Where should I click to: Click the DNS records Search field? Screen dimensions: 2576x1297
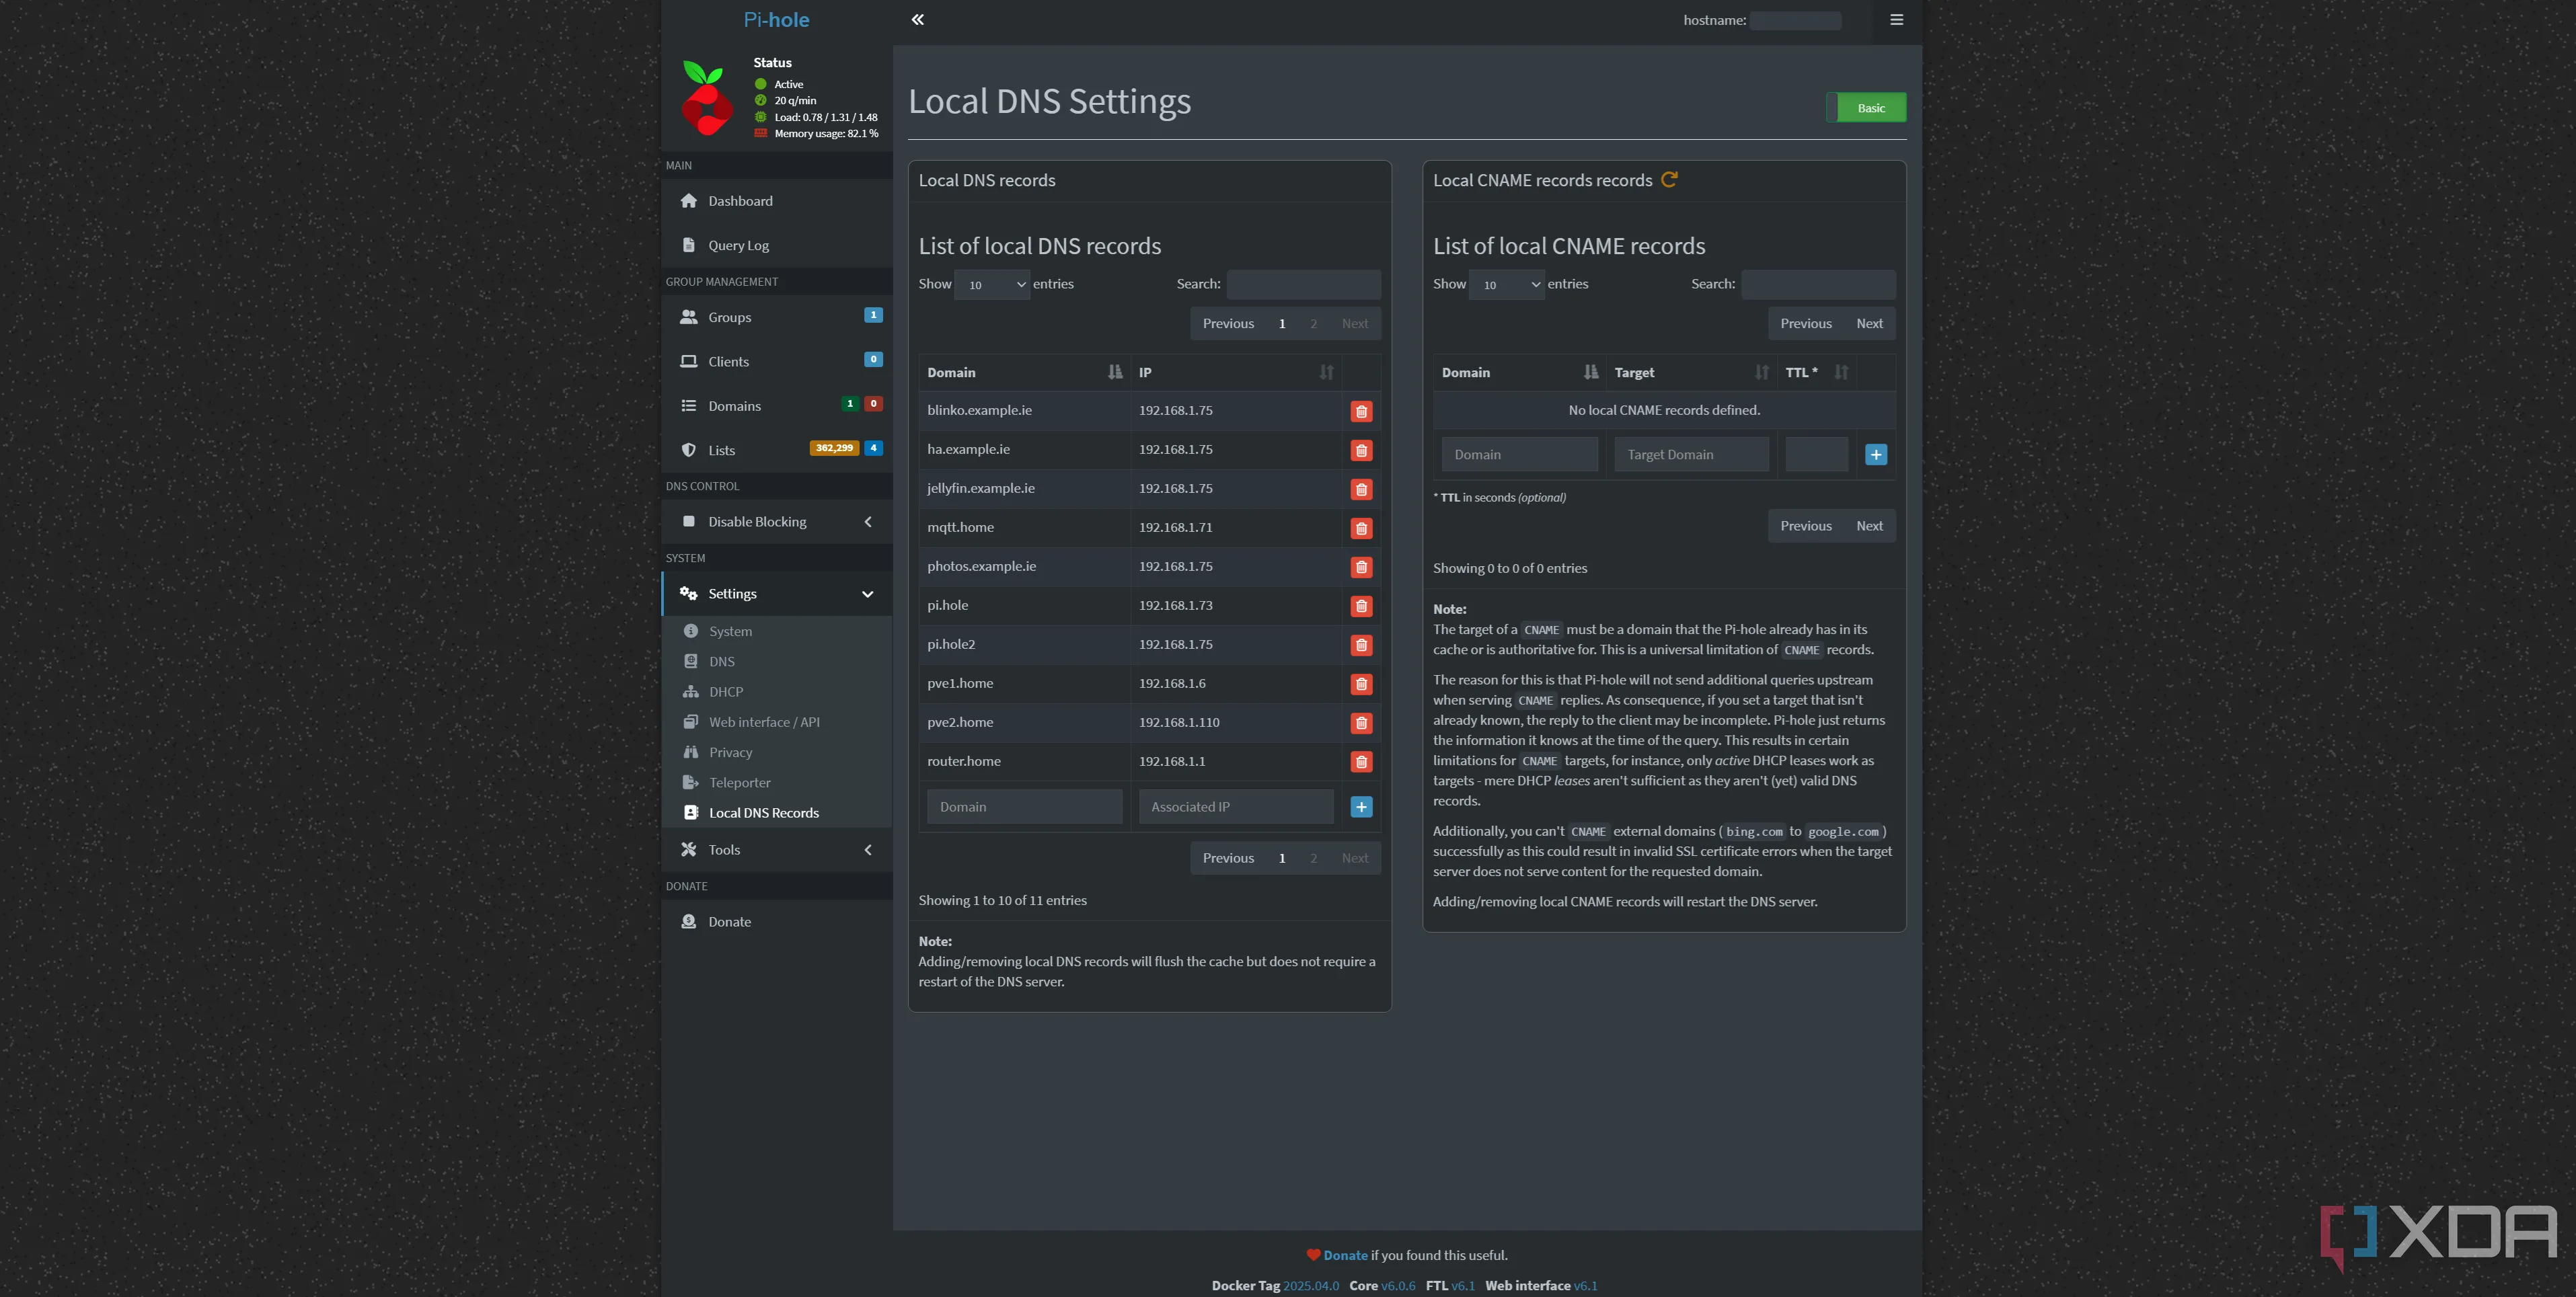tap(1303, 285)
